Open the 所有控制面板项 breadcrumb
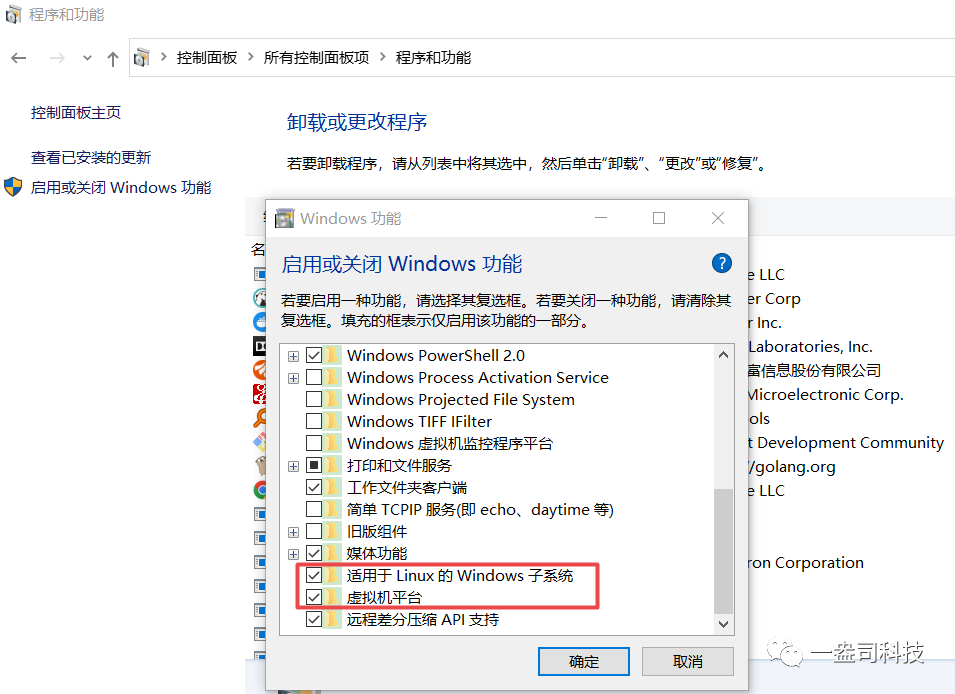 (x=316, y=57)
